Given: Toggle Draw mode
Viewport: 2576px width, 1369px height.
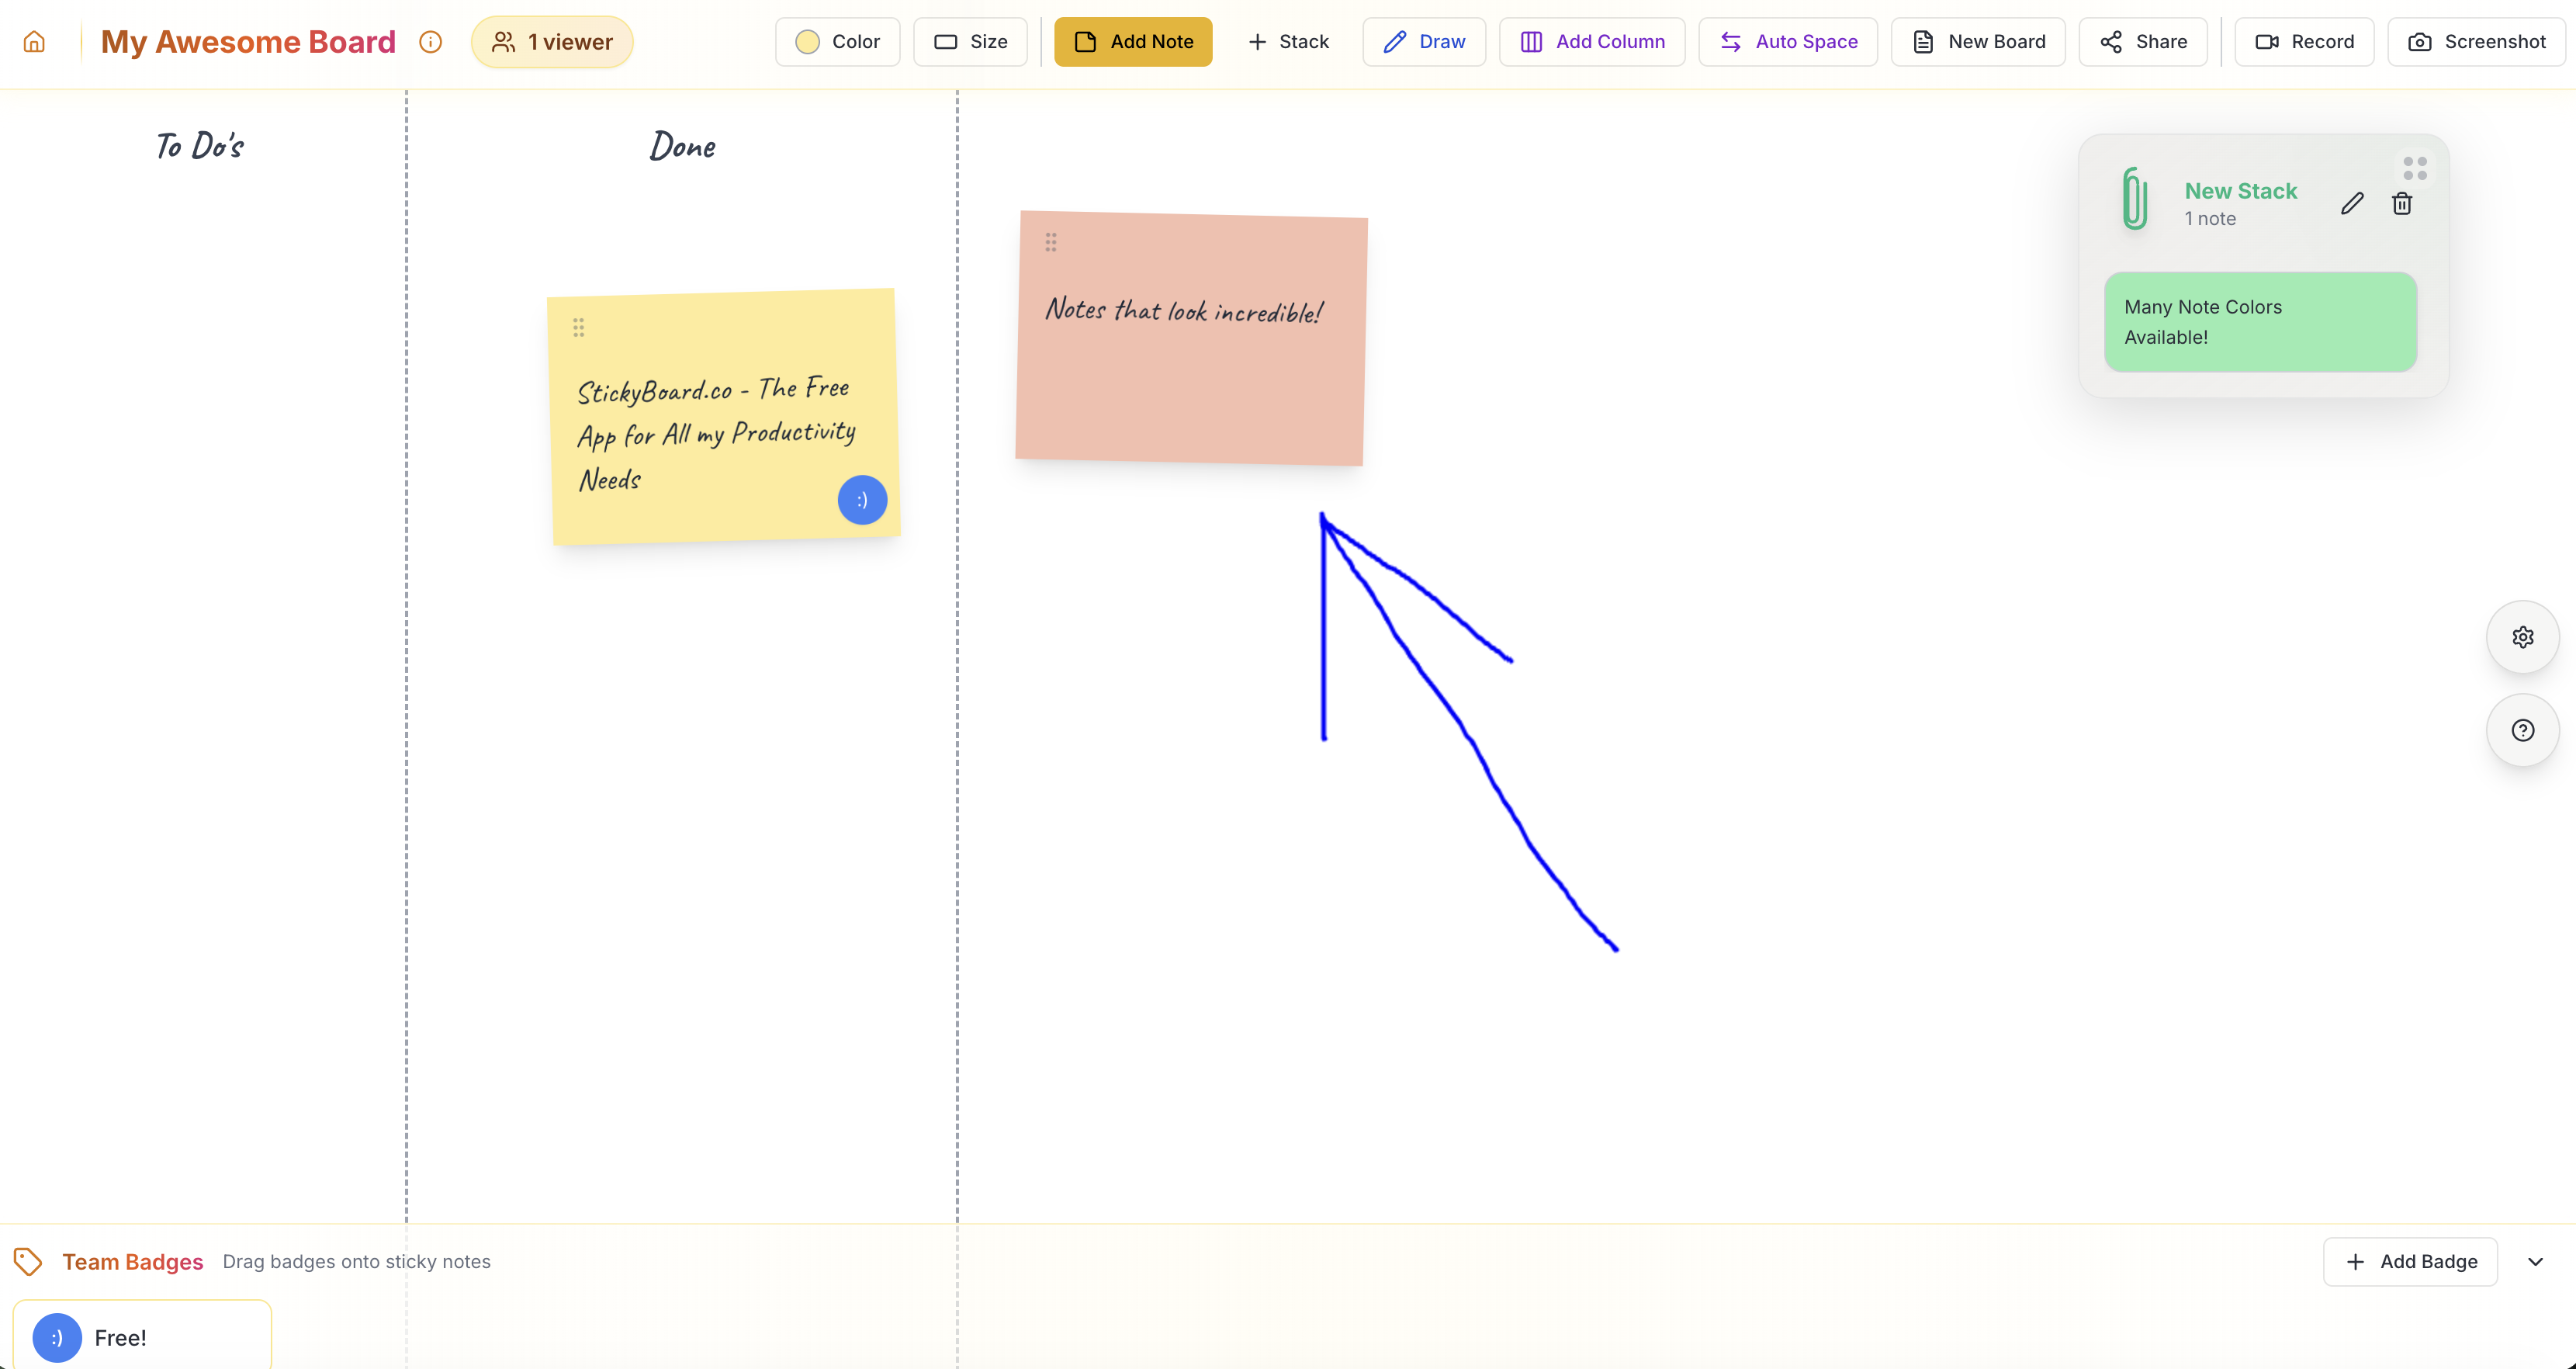Looking at the screenshot, I should coord(1423,42).
